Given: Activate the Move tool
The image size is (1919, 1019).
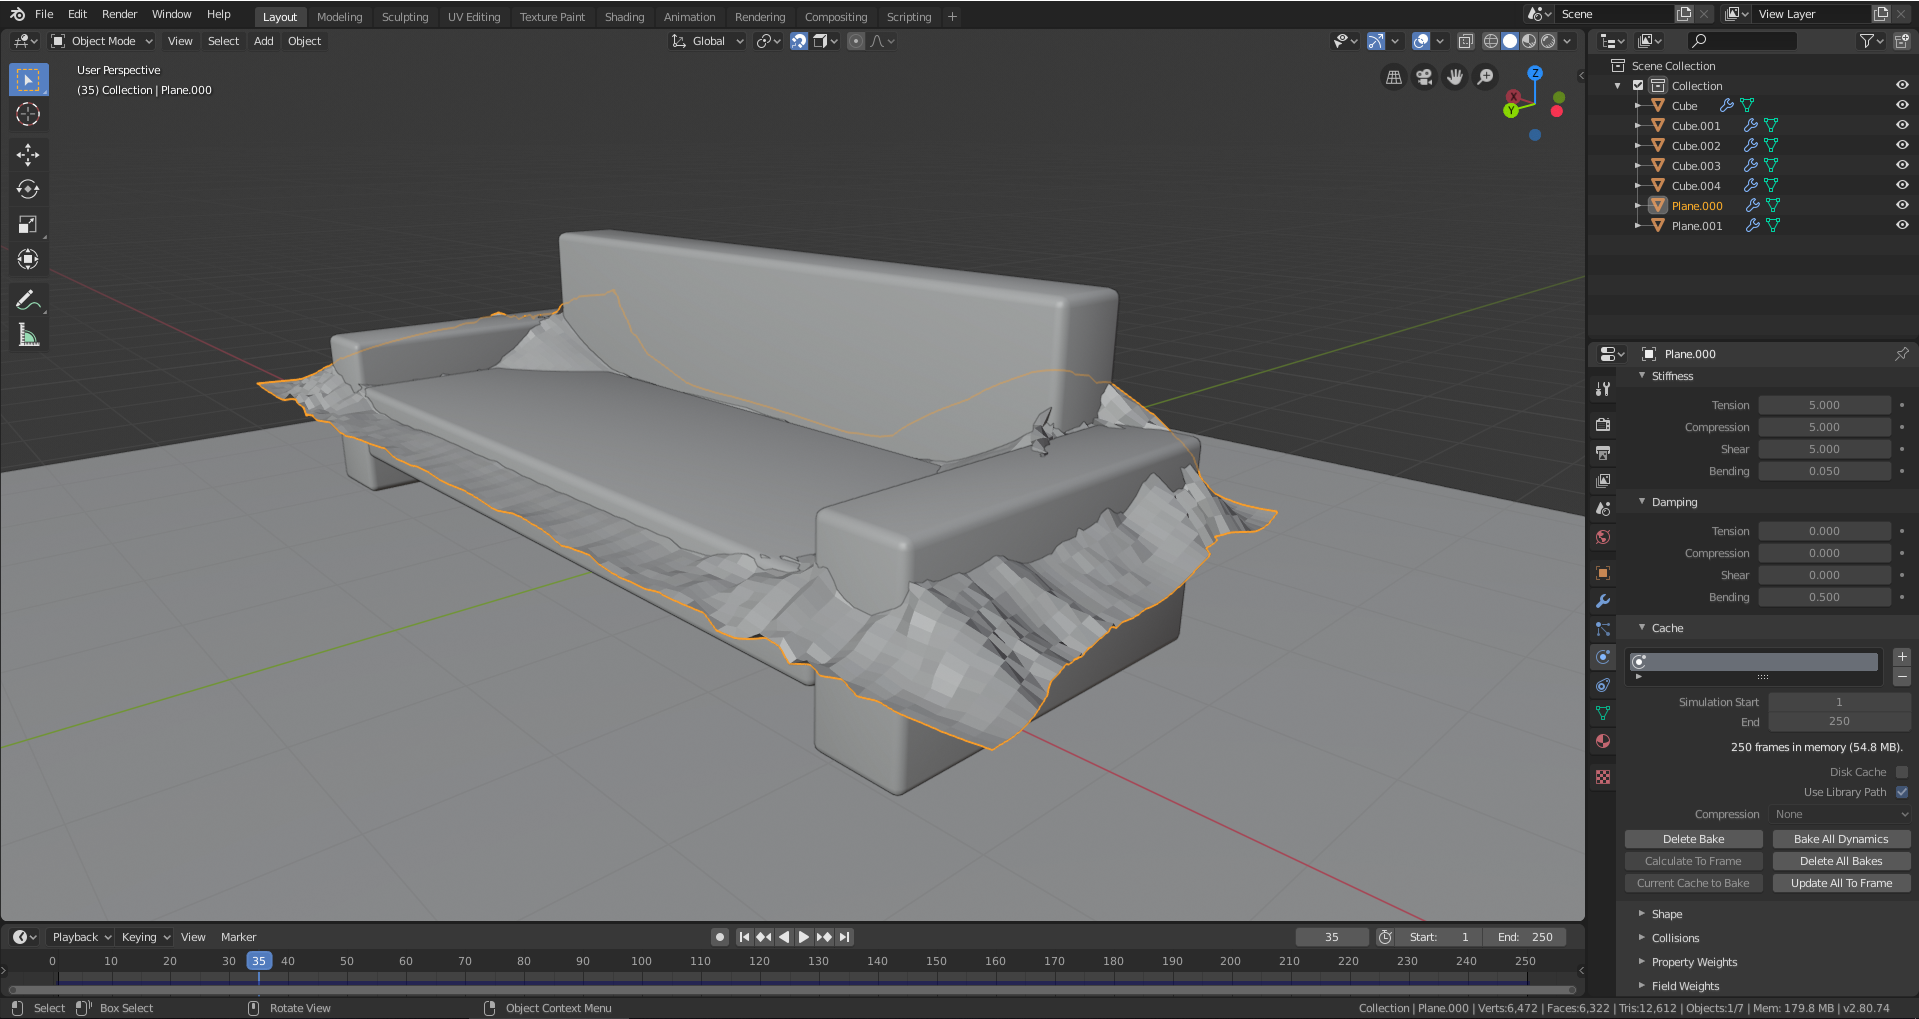Looking at the screenshot, I should click(x=28, y=154).
